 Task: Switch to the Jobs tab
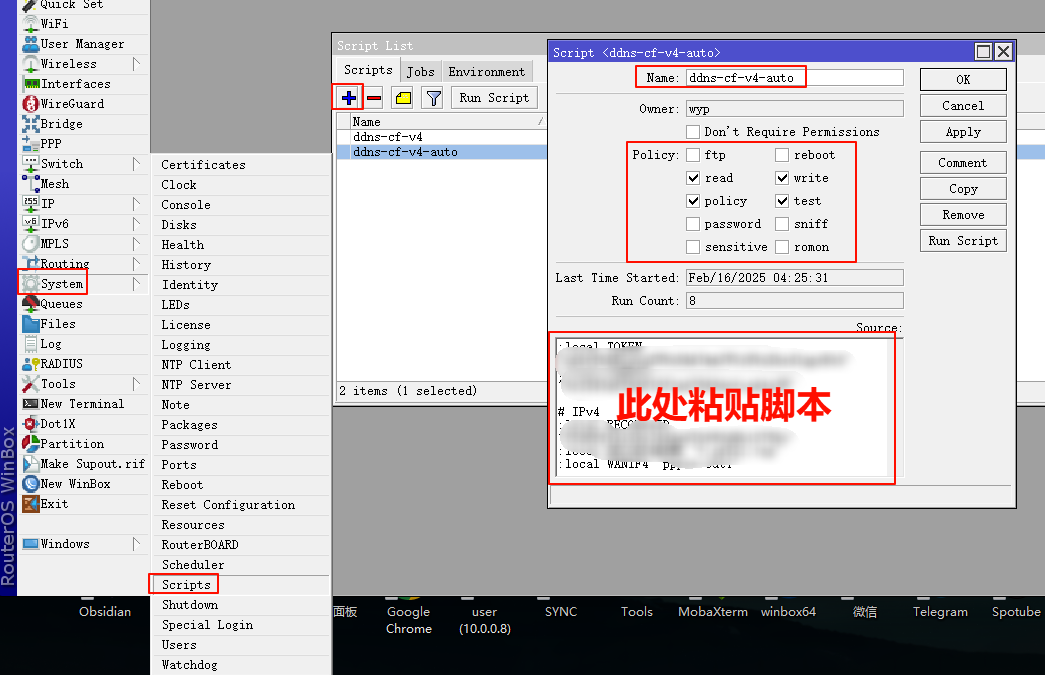click(x=421, y=71)
